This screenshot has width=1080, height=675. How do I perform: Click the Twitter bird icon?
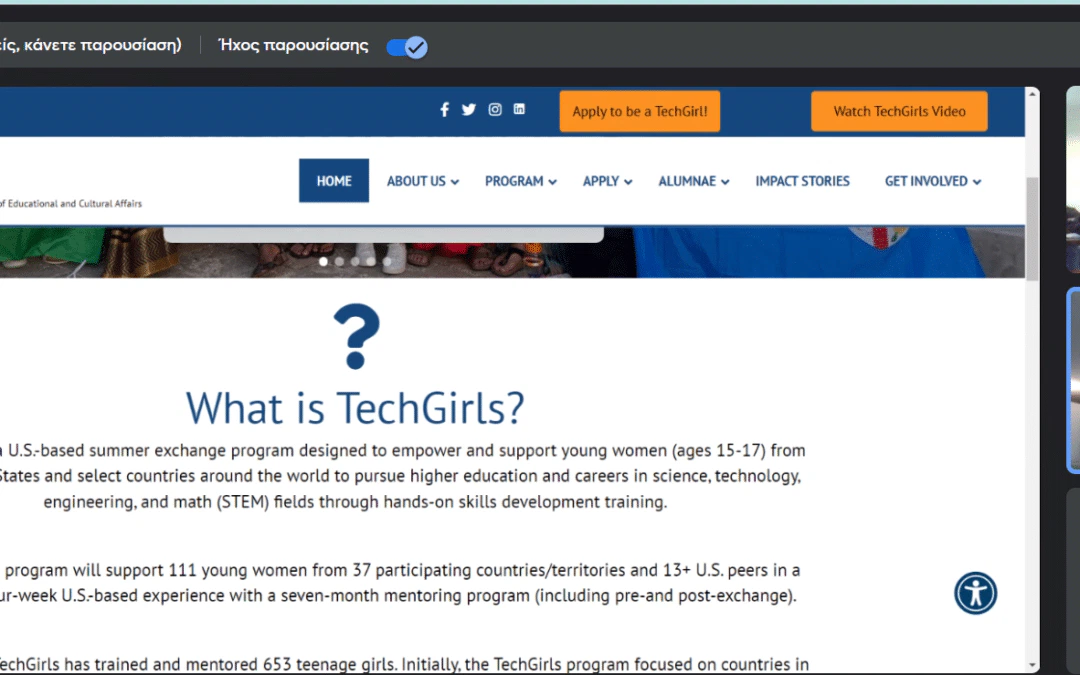[x=469, y=110]
